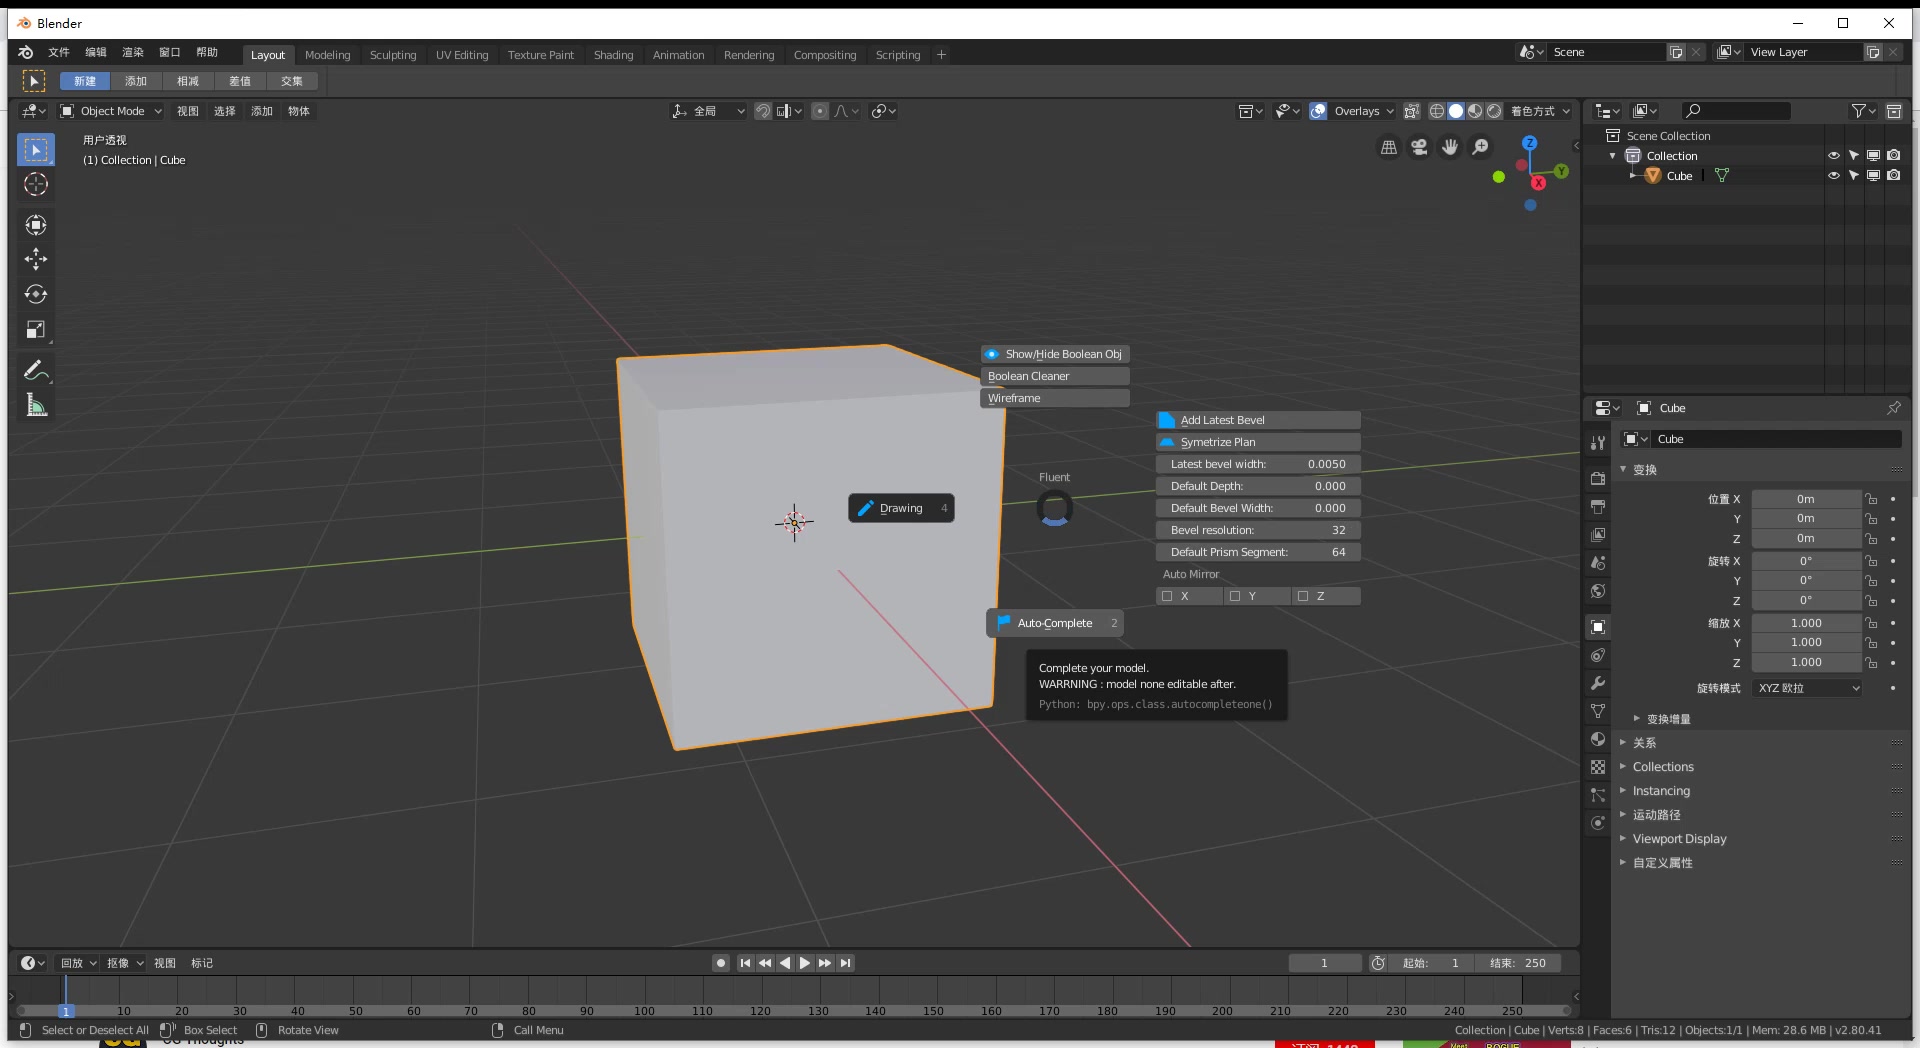Open the 旋转模式 XYZ 欧拉 dropdown

pos(1807,688)
